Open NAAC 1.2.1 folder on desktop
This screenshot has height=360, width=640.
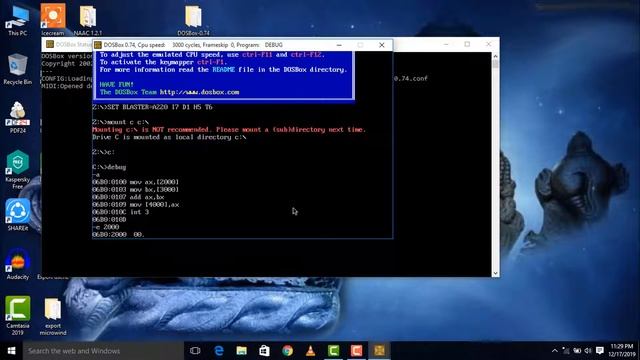(x=88, y=20)
